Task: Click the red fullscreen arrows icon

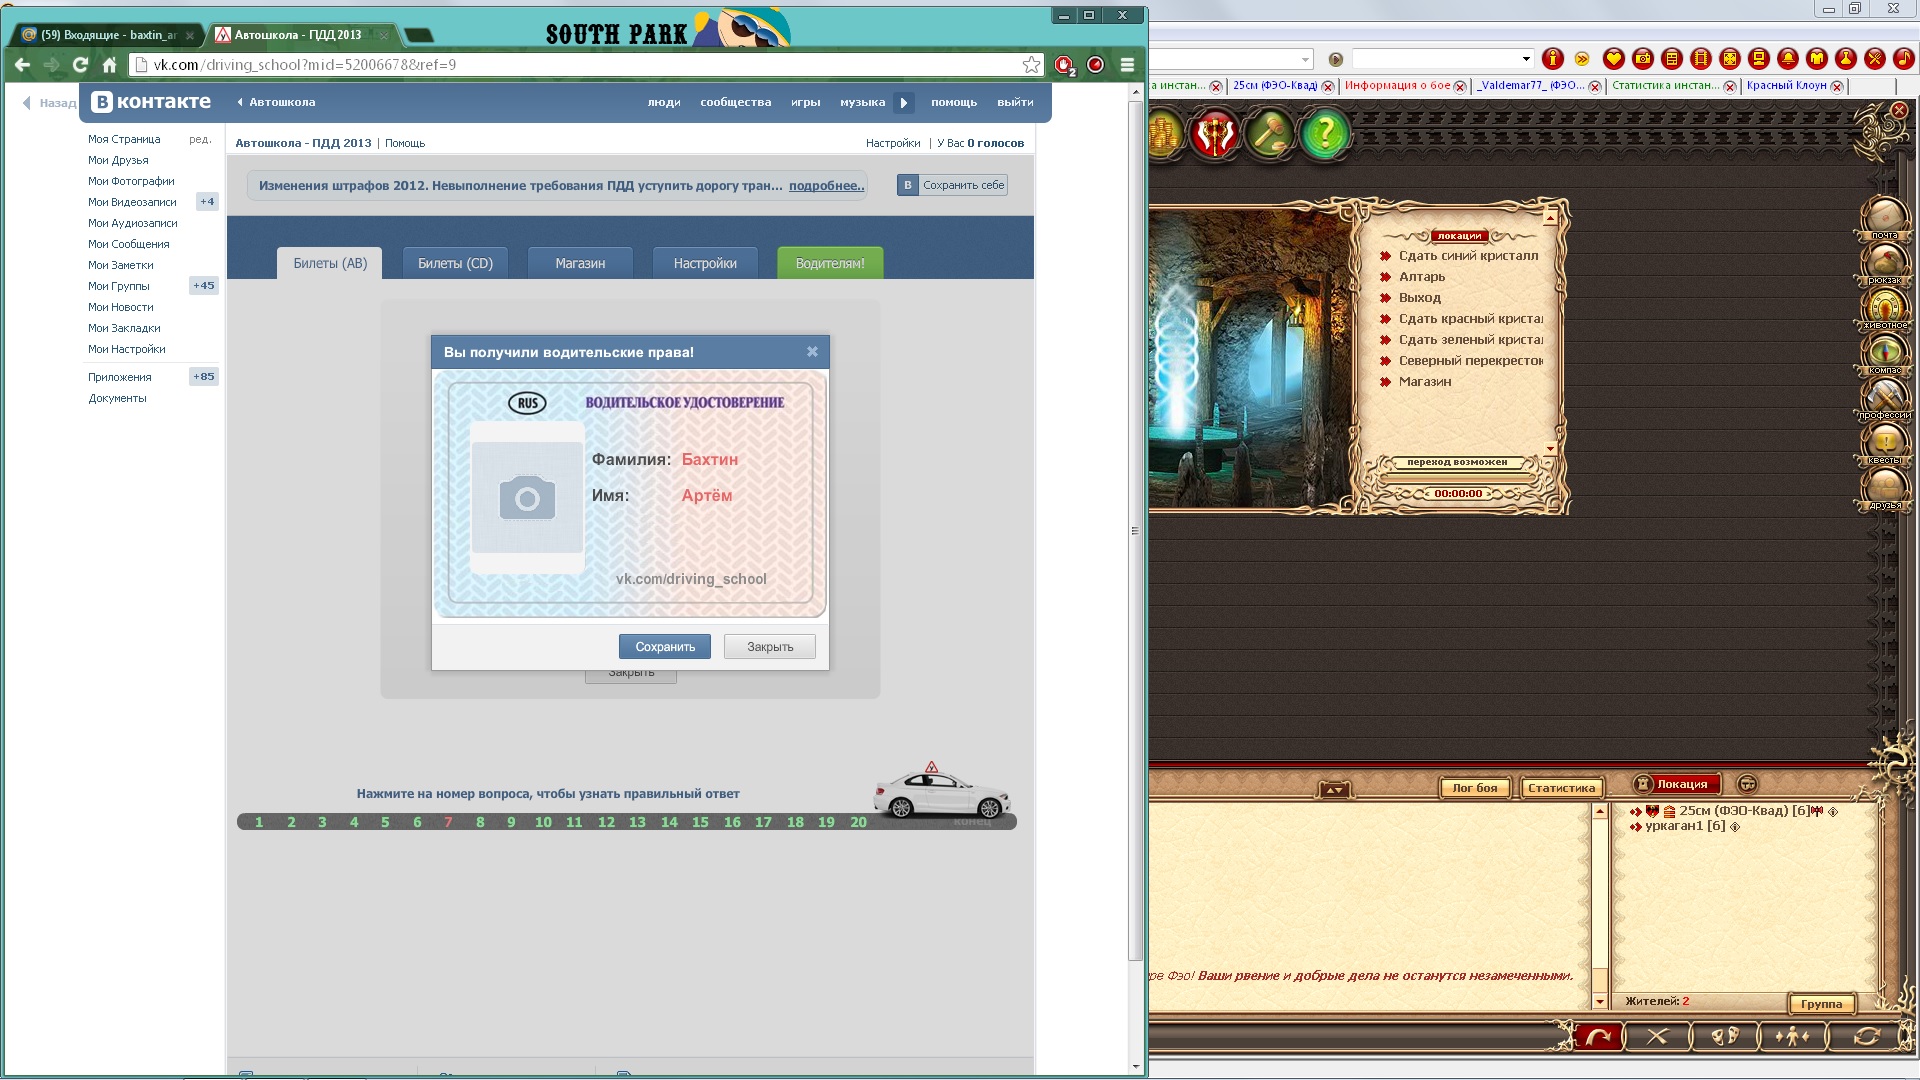Action: click(x=1729, y=59)
